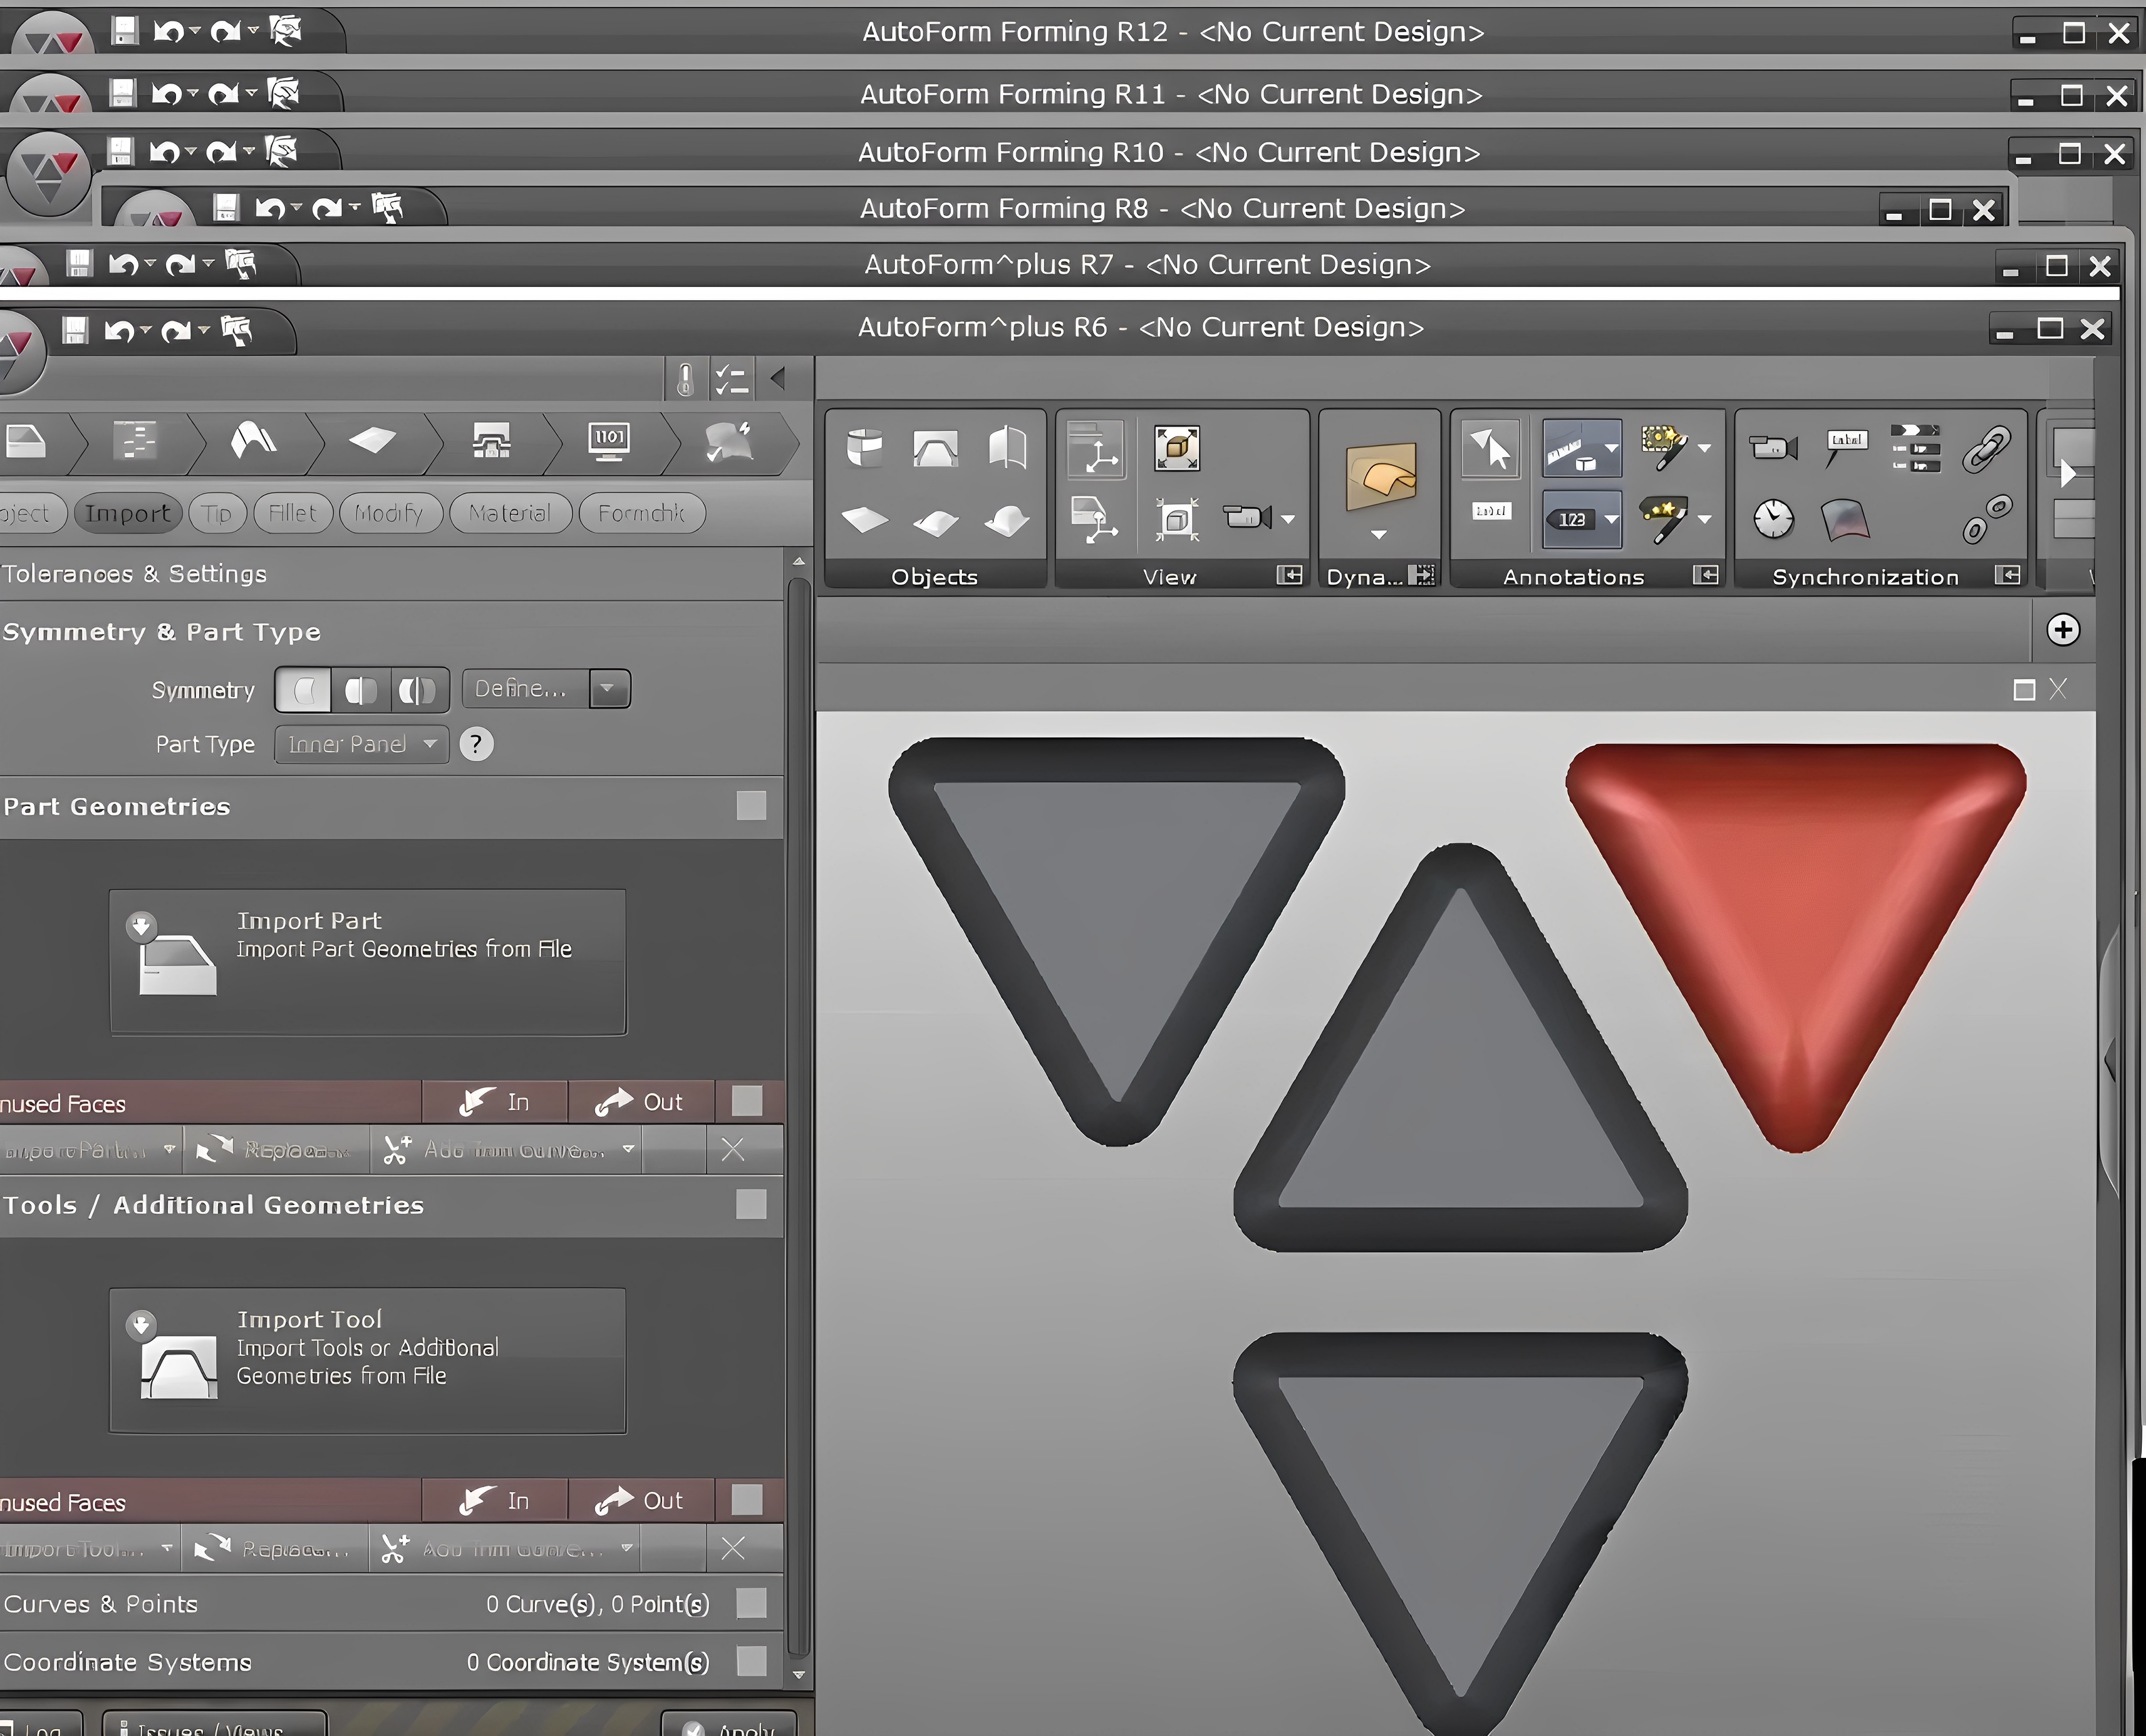The height and width of the screenshot is (1736, 2146).
Task: Click the chain link icon in the Synchronization group
Action: pyautogui.click(x=1986, y=449)
